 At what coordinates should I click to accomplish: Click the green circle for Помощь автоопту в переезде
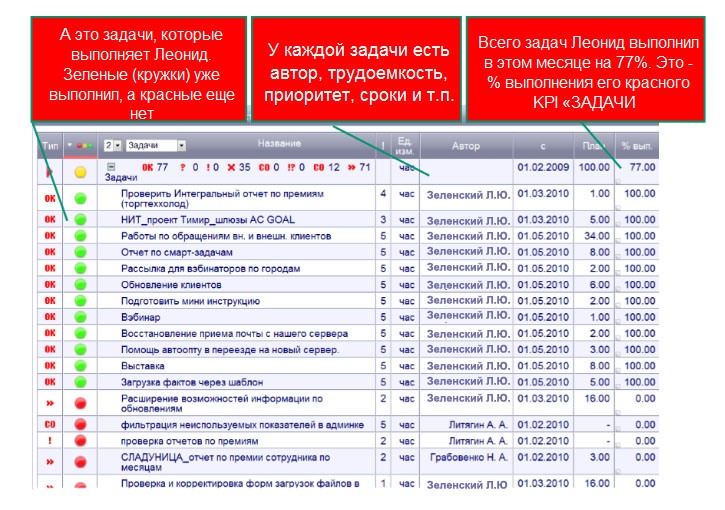[80, 350]
